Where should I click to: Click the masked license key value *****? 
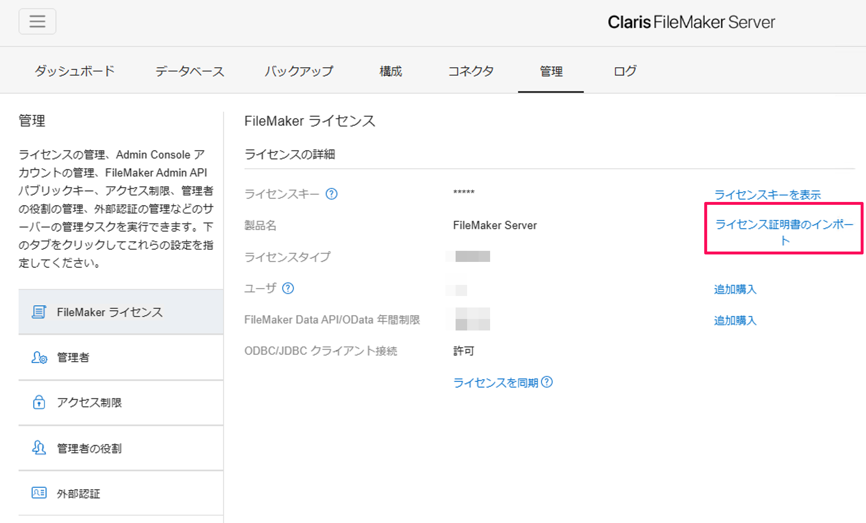click(463, 193)
